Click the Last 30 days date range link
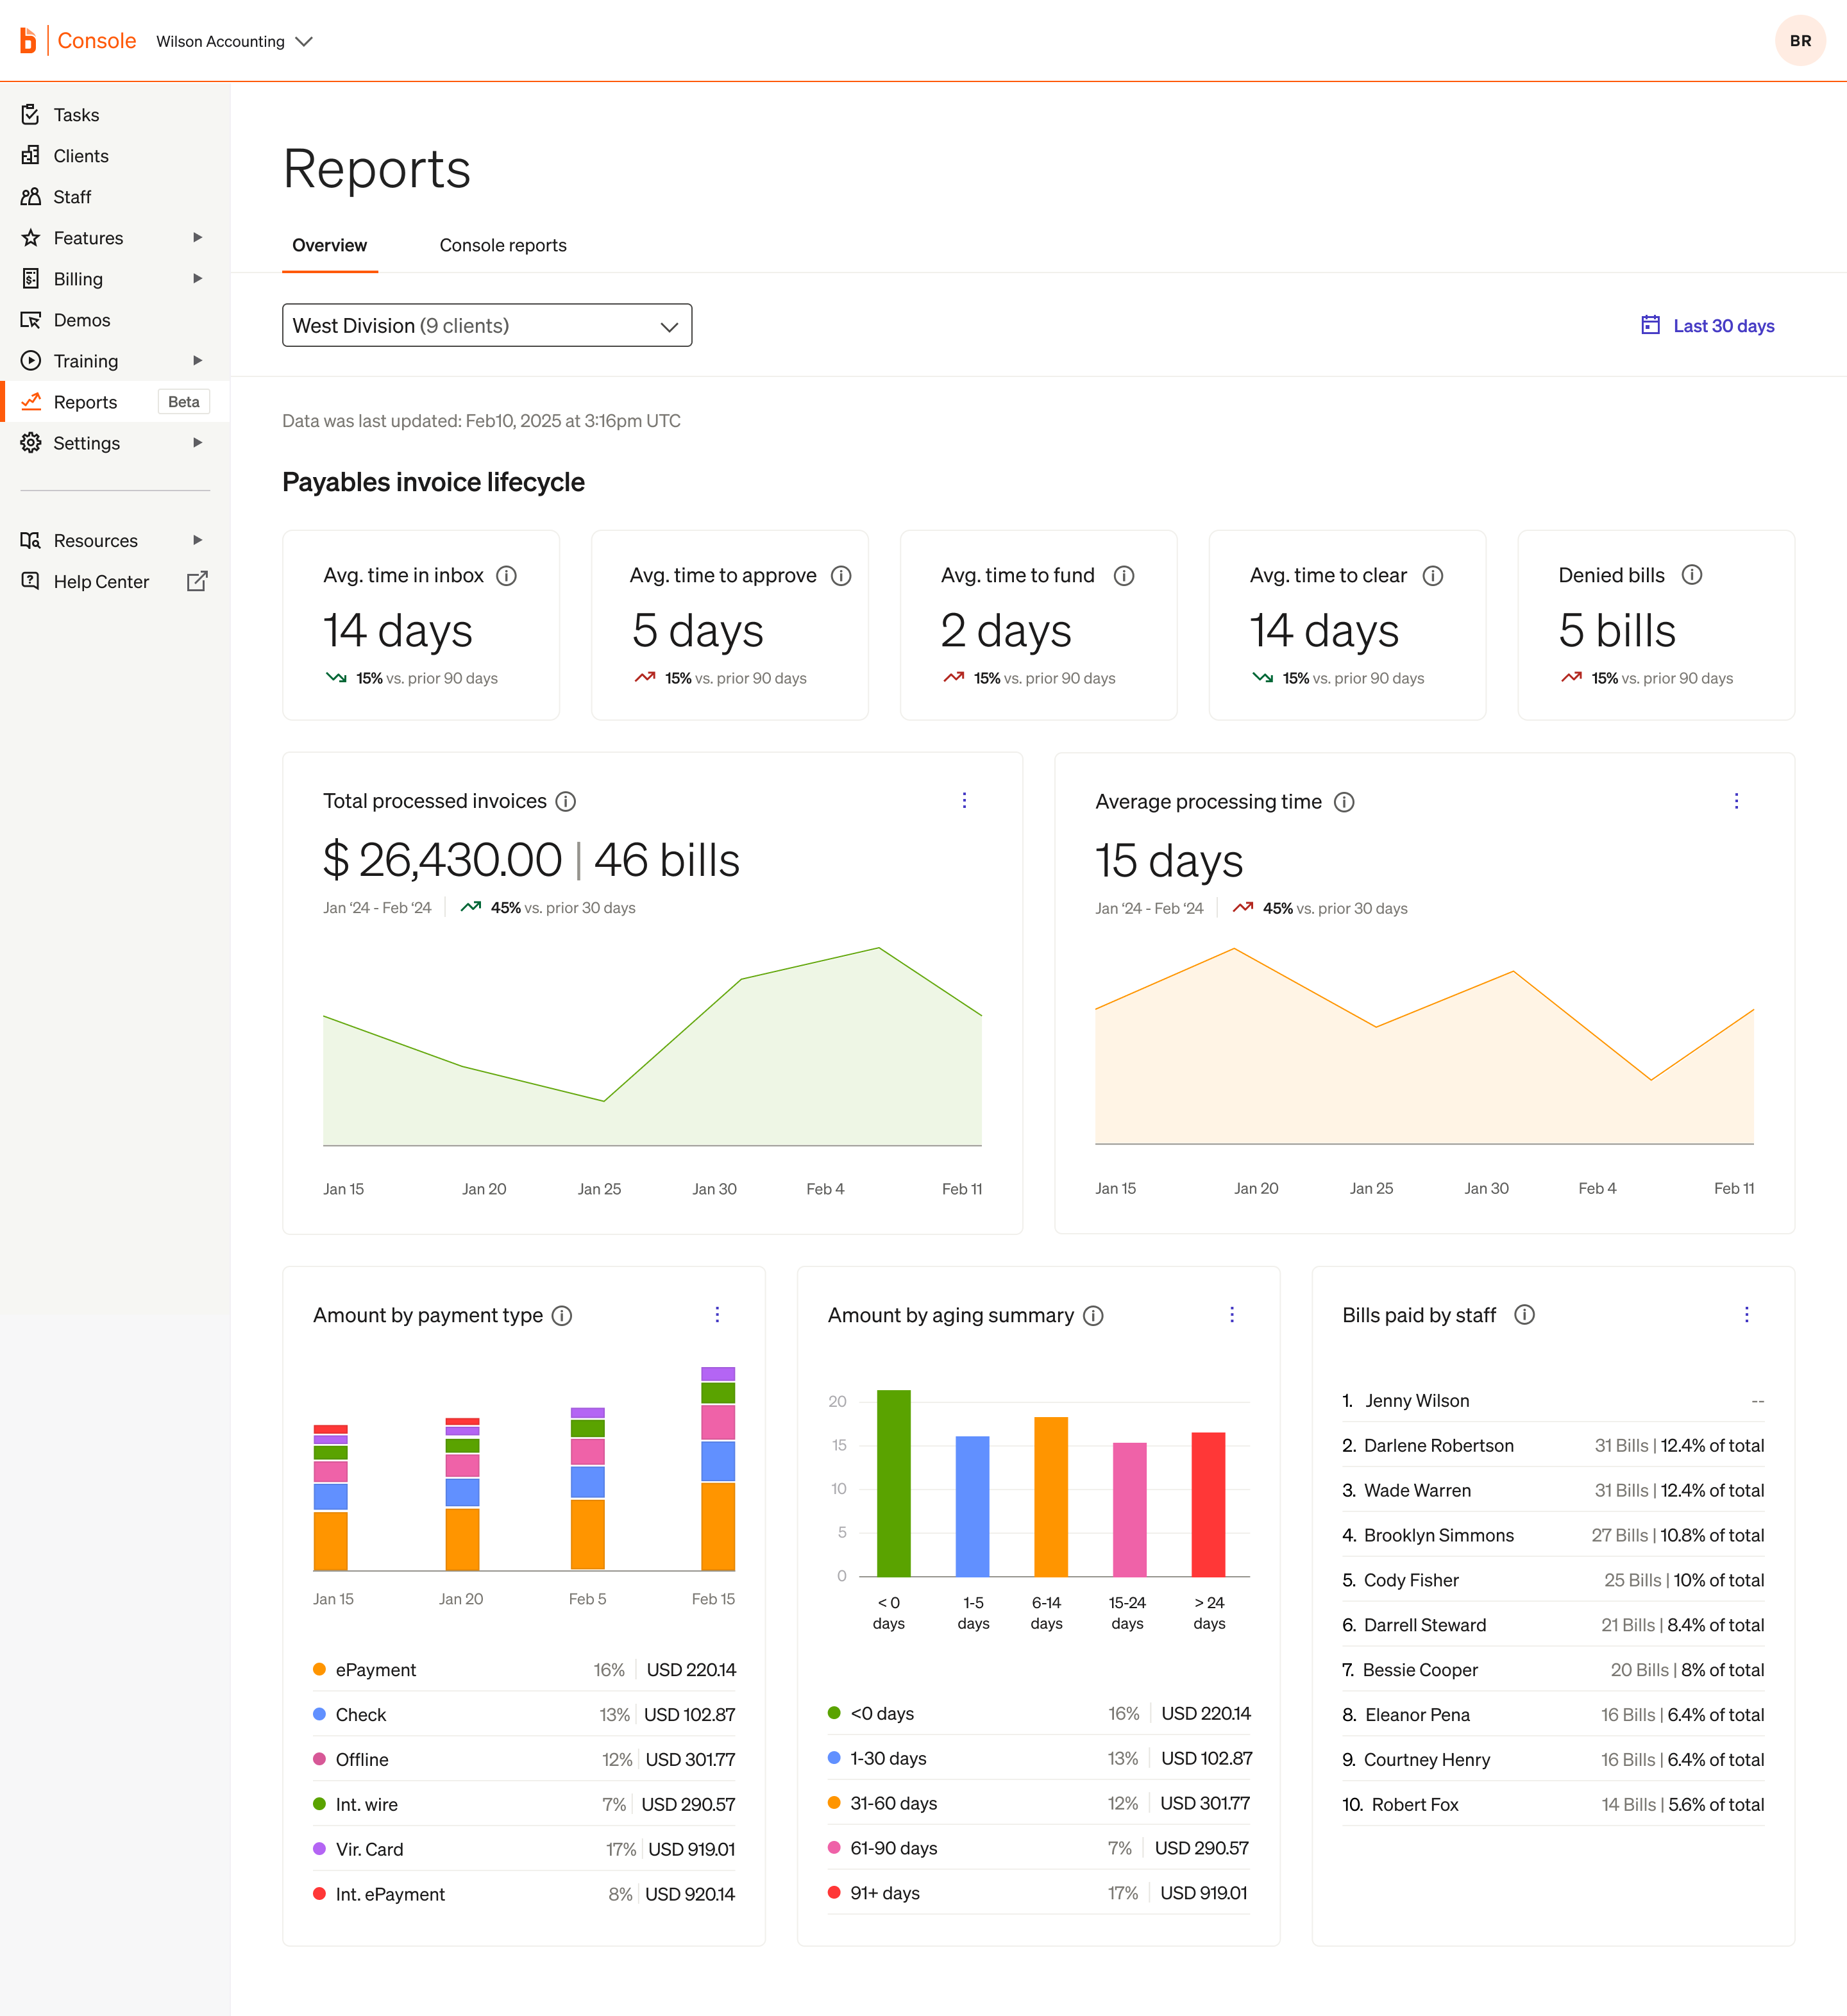Viewport: 1847px width, 2016px height. coord(1723,325)
